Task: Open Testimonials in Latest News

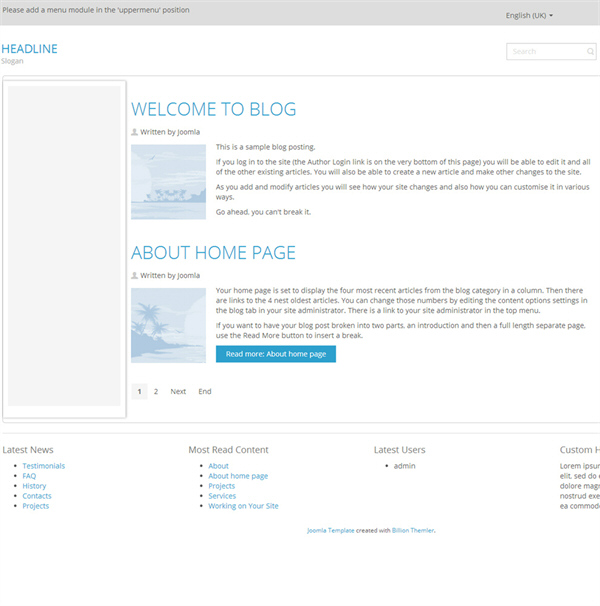Action: (44, 466)
